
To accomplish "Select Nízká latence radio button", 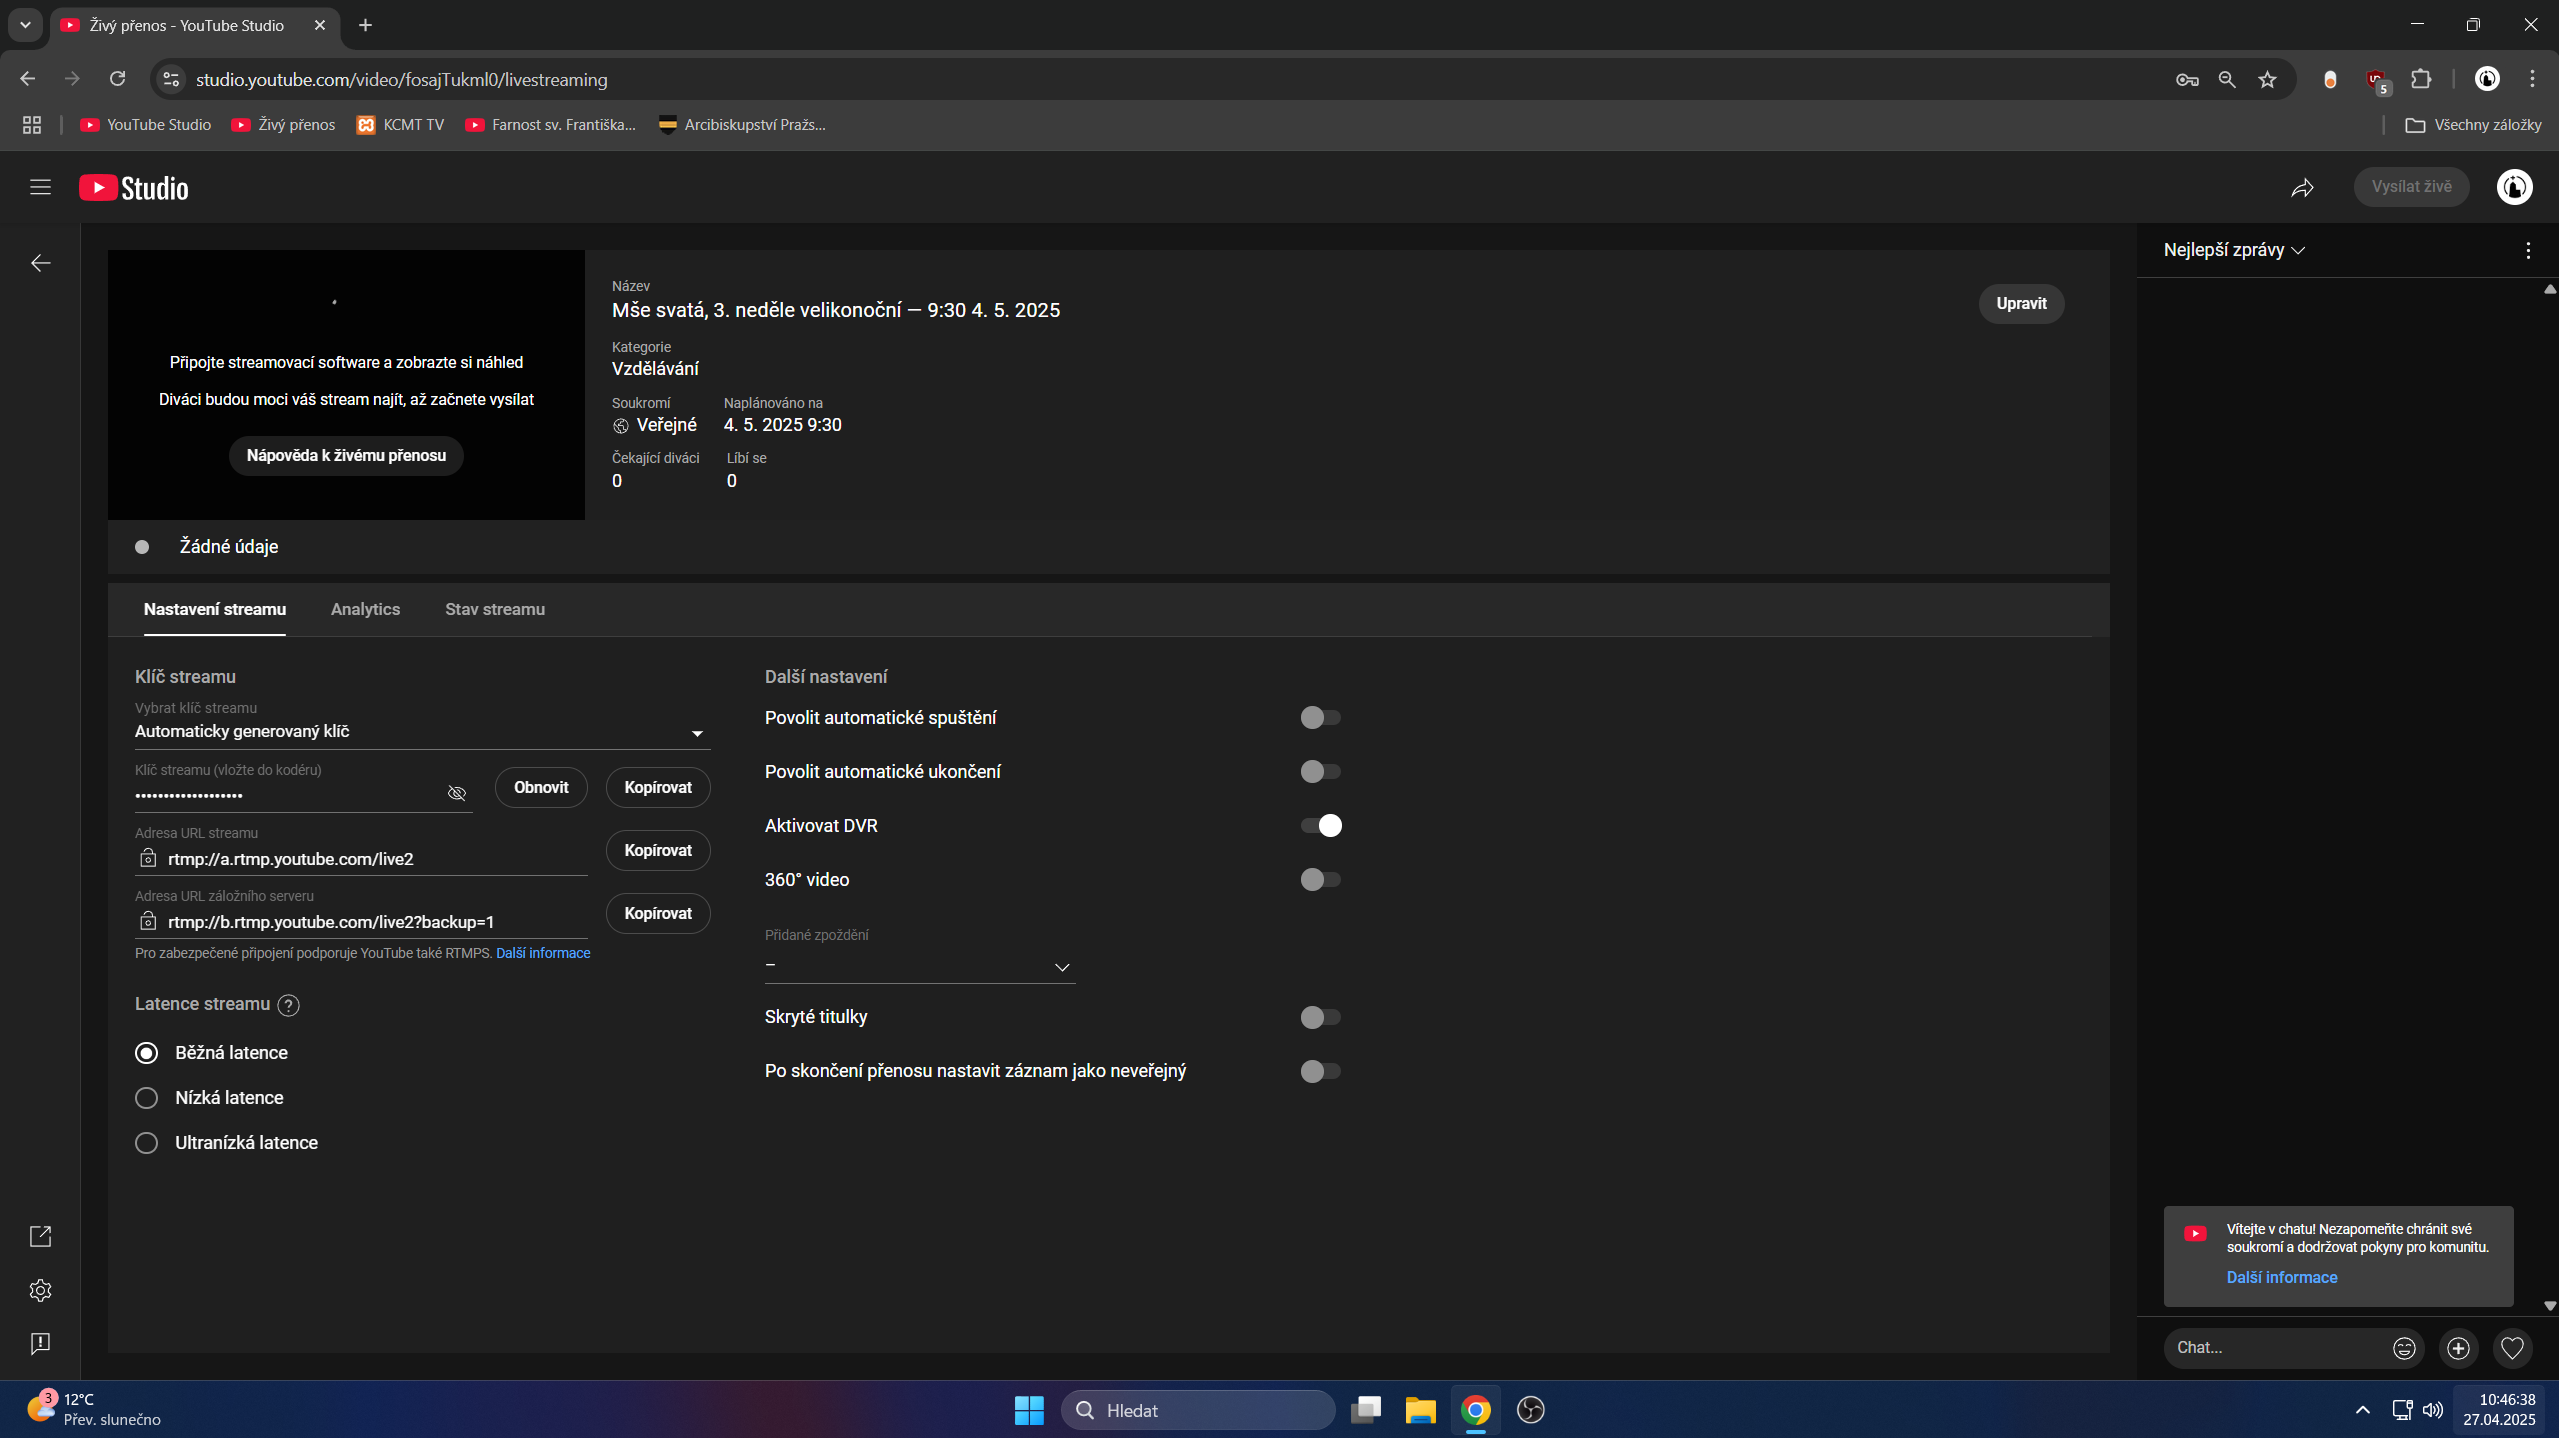I will 147,1098.
